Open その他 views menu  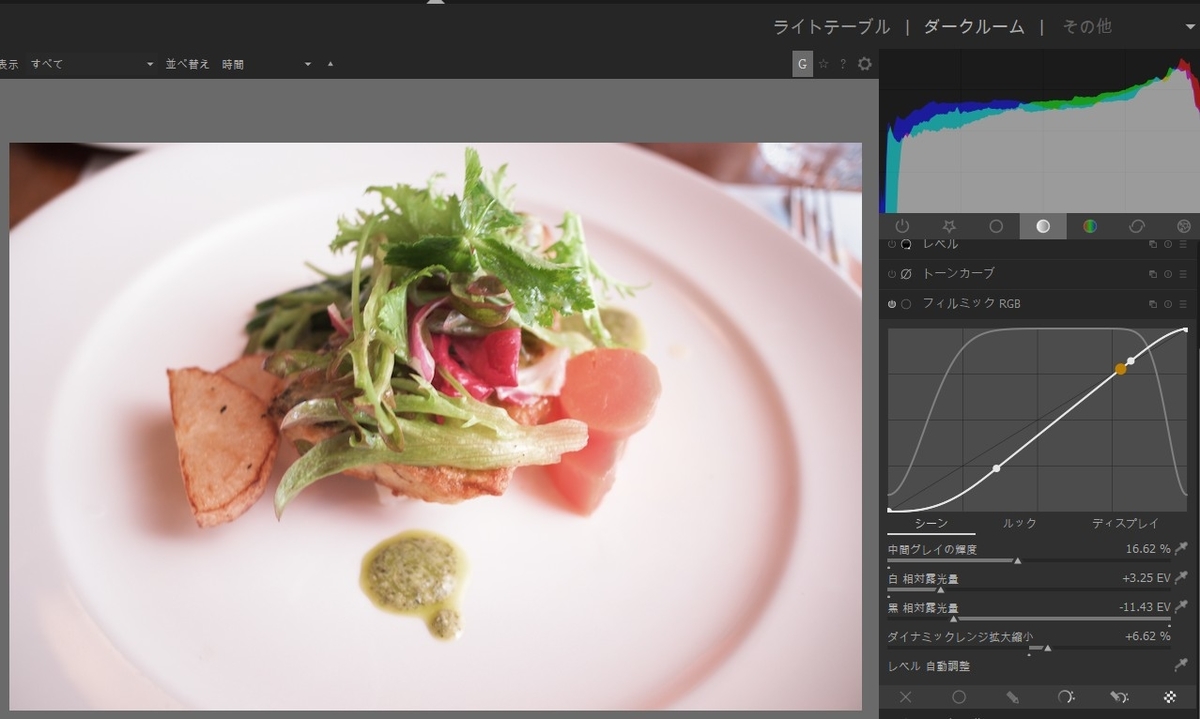[x=1087, y=27]
